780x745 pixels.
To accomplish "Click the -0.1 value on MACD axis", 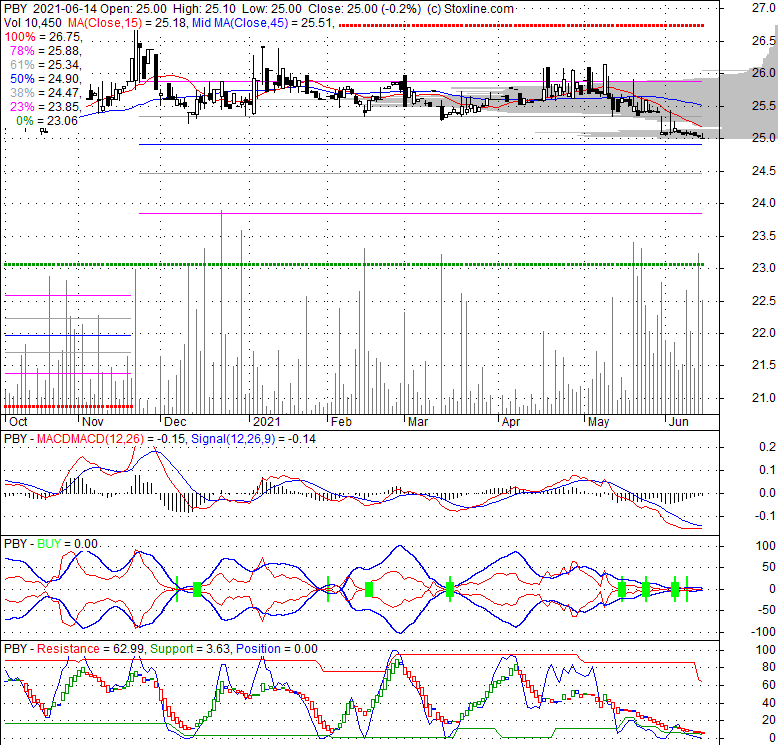I will click(766, 516).
